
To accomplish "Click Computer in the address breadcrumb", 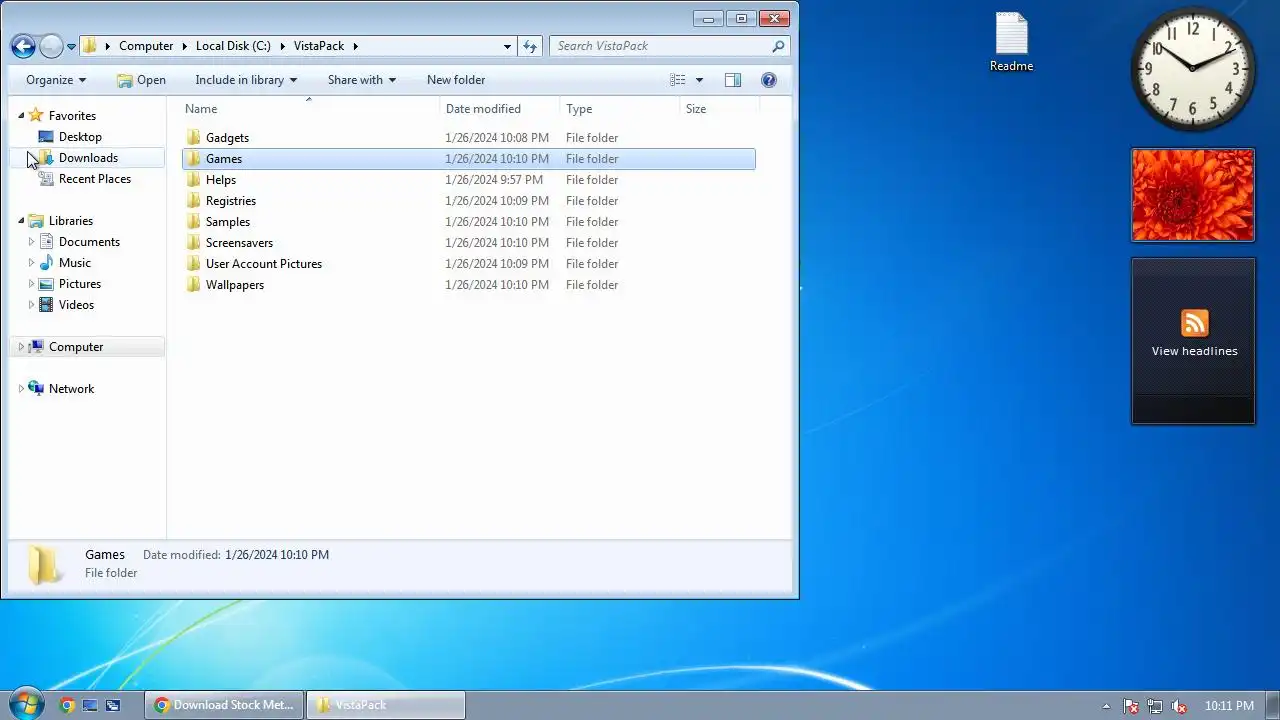I will click(146, 46).
